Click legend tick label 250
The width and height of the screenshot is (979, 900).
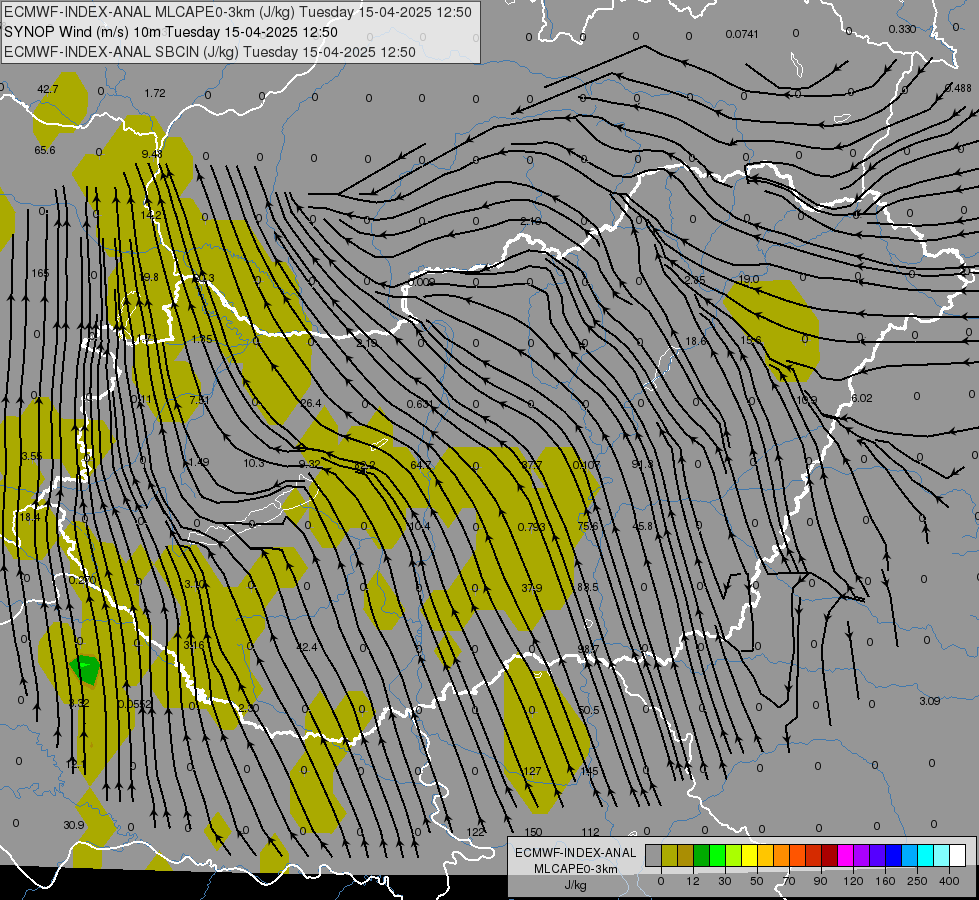(x=917, y=881)
